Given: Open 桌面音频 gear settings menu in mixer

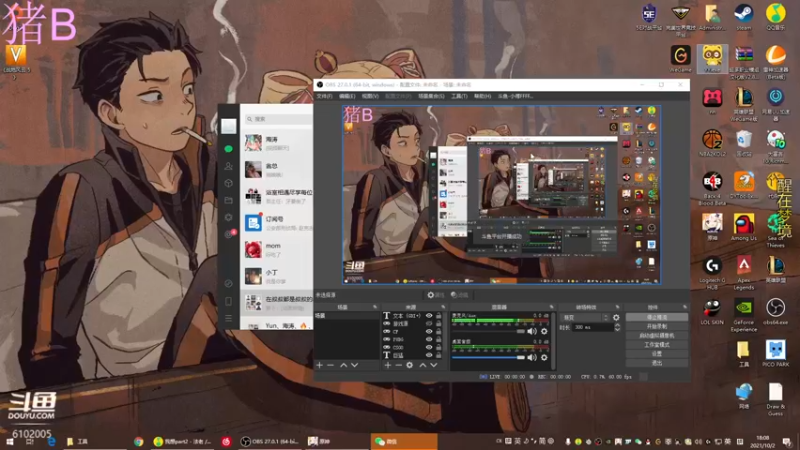Looking at the screenshot, I should tap(544, 357).
